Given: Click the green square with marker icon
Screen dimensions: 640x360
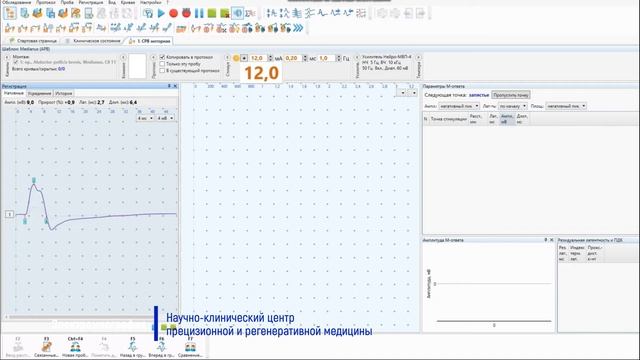Looking at the screenshot, I should tap(224, 13).
